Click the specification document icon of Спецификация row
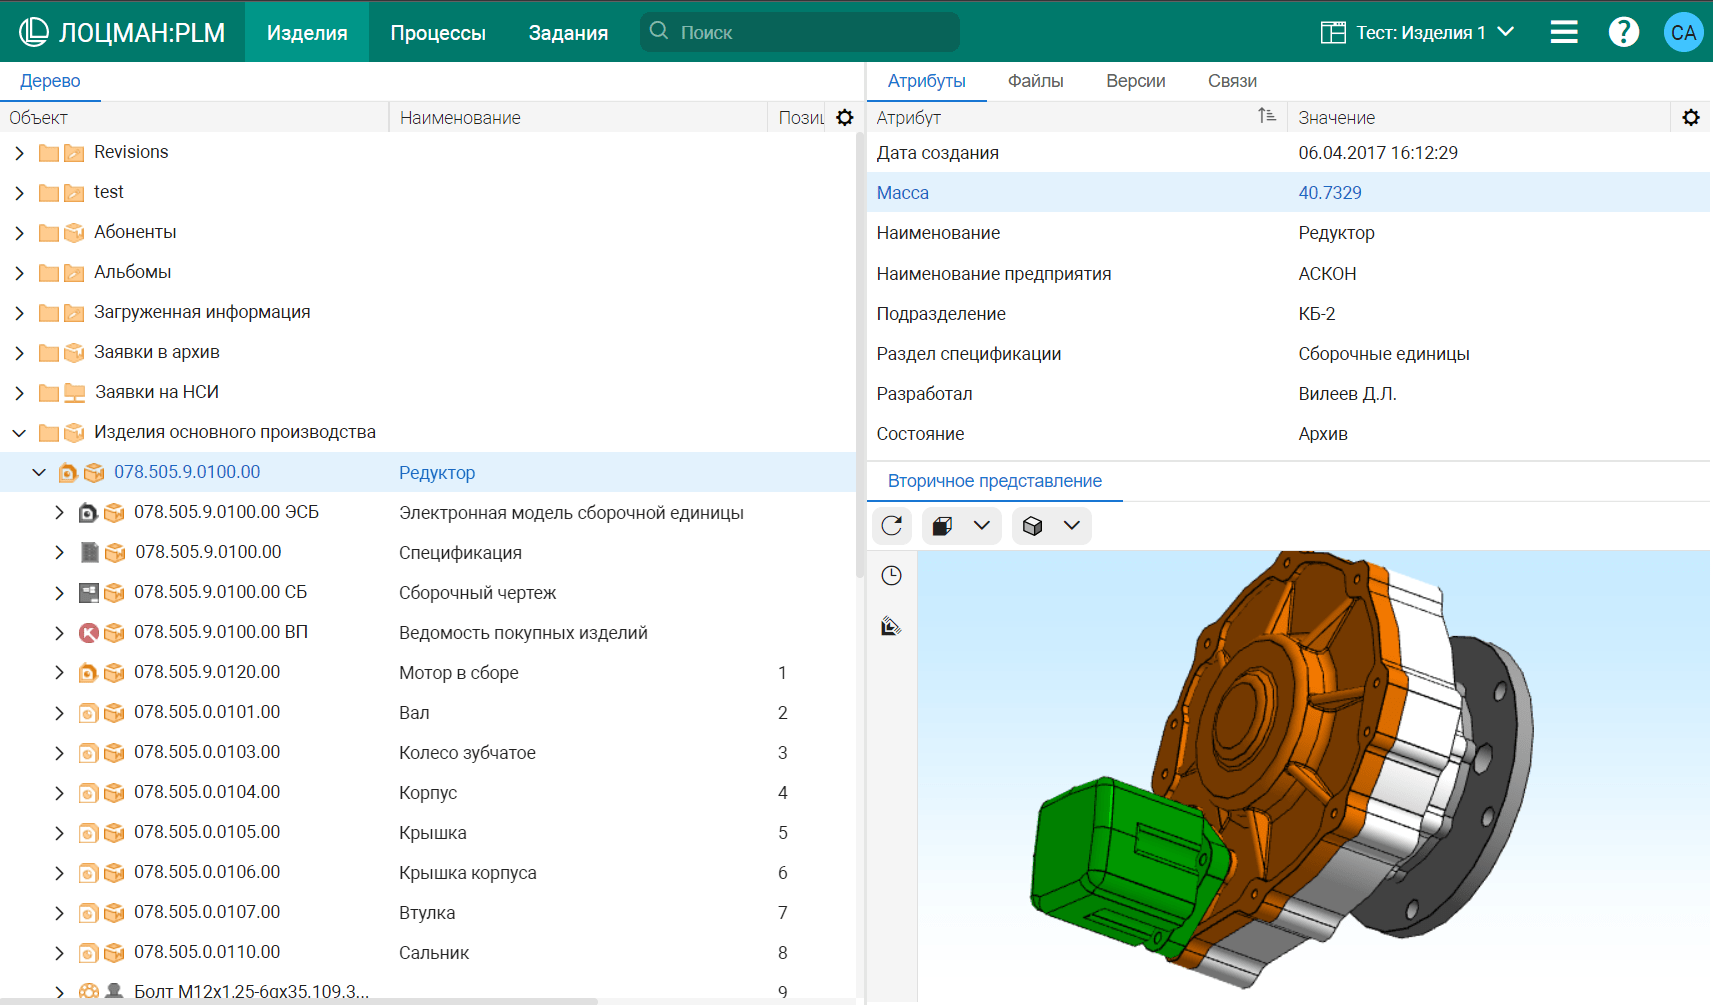1713x1005 pixels. point(90,552)
